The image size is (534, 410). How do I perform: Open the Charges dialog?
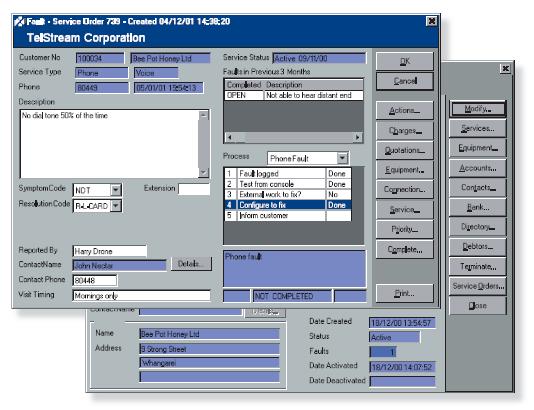[405, 130]
